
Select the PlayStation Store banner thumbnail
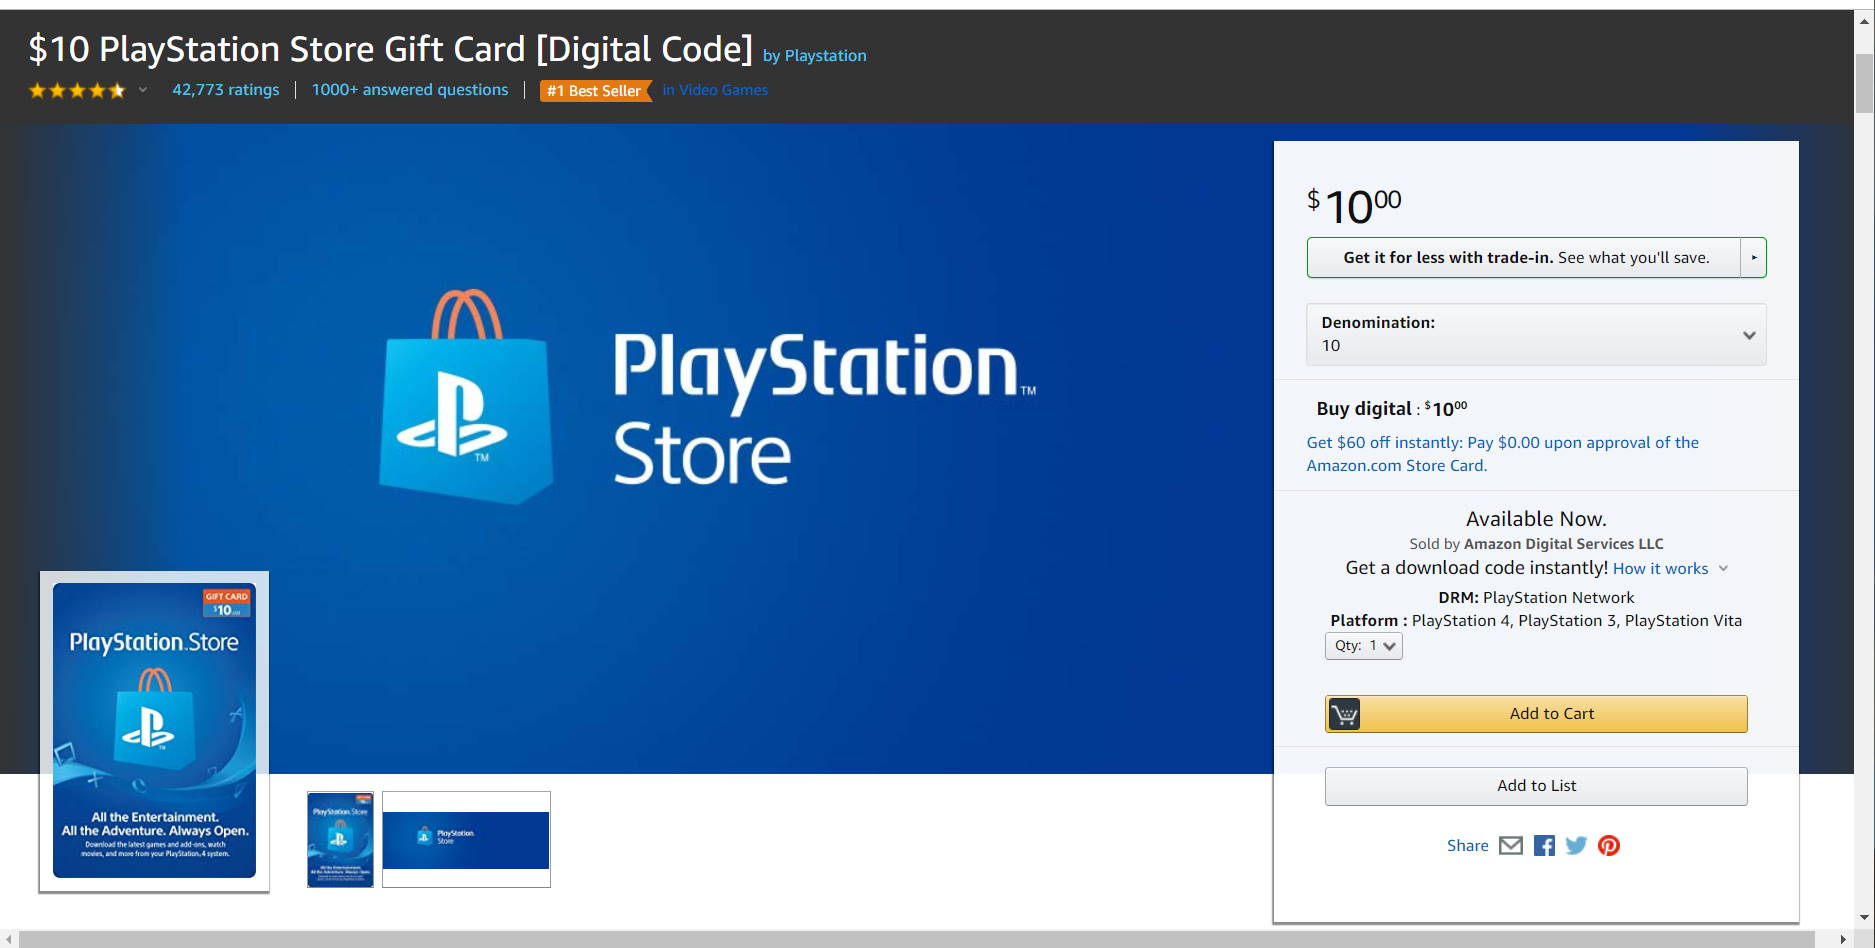click(466, 839)
